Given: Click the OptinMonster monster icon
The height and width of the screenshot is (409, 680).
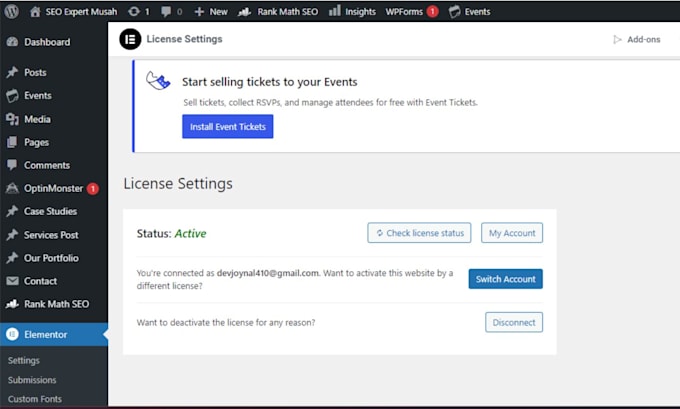Looking at the screenshot, I should [12, 188].
